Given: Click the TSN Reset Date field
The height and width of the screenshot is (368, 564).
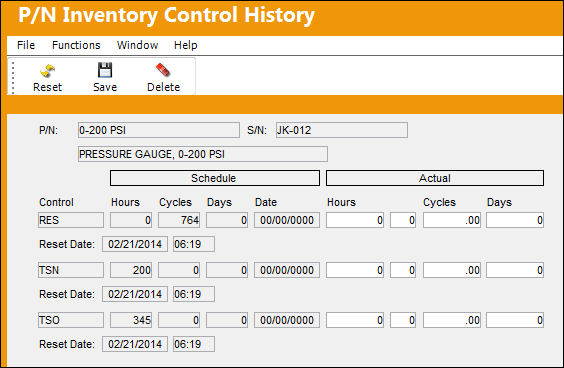Looking at the screenshot, I should 135,294.
